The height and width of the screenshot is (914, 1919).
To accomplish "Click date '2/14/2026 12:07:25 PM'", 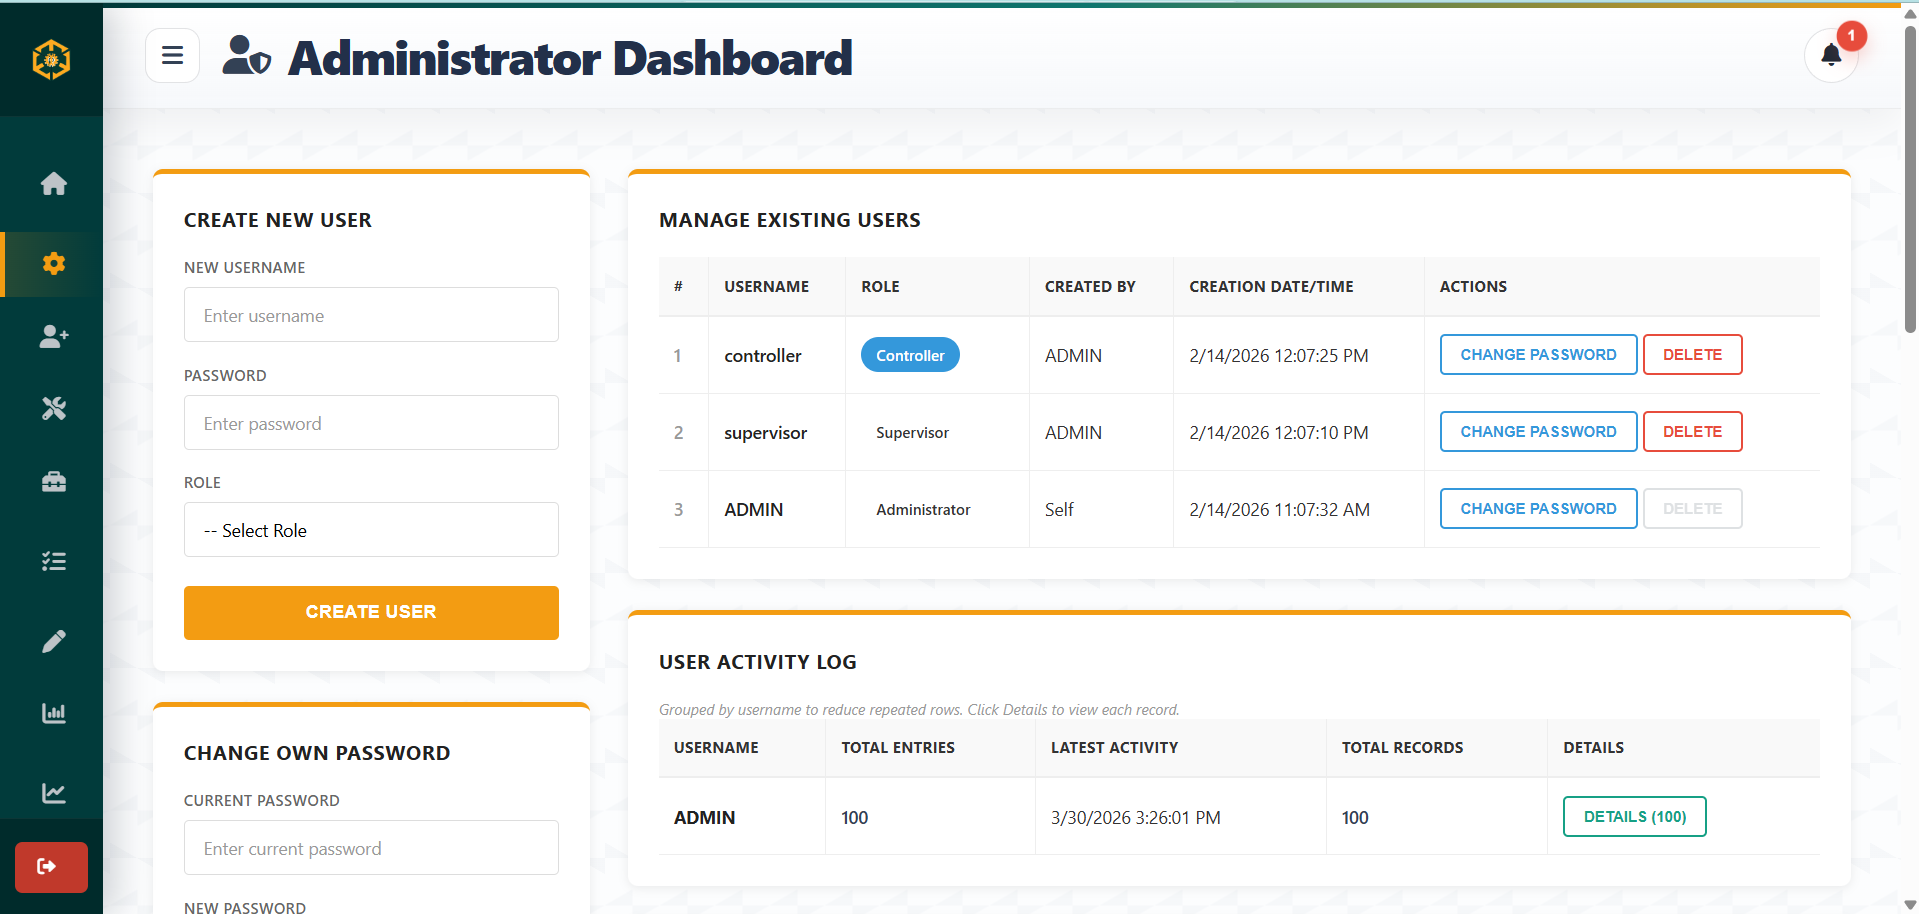I will 1278,356.
